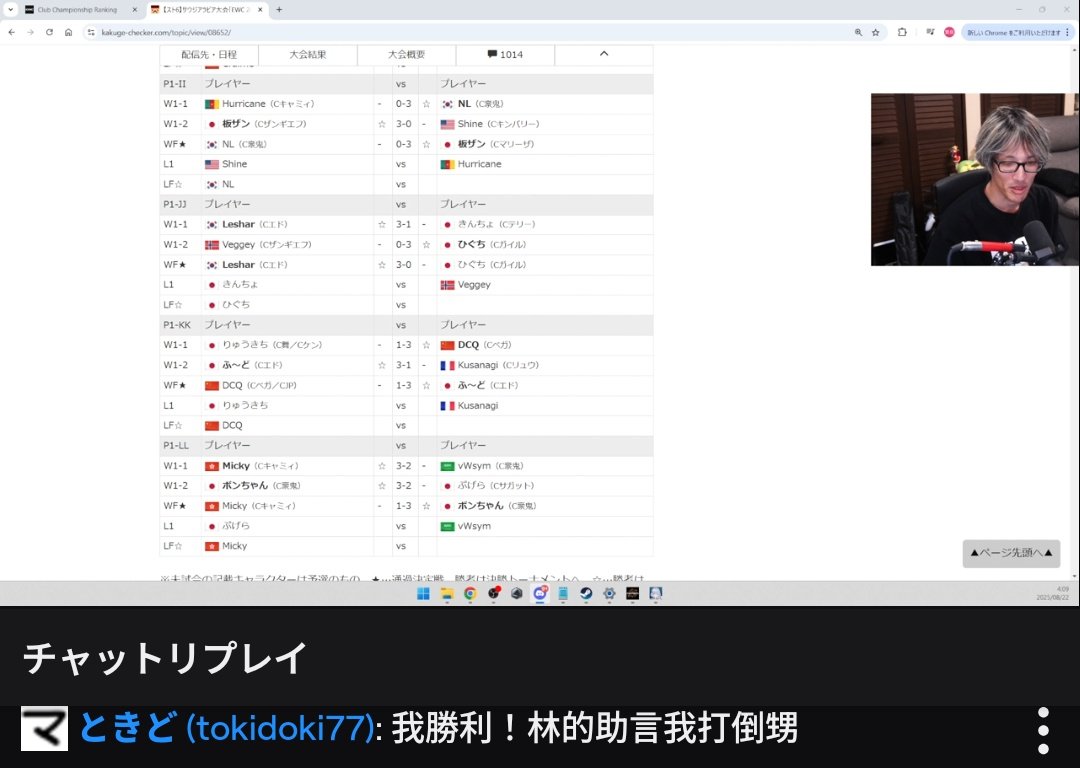This screenshot has width=1080, height=768.
Task: Click the zoom magnifier icon in address bar
Action: tap(858, 32)
